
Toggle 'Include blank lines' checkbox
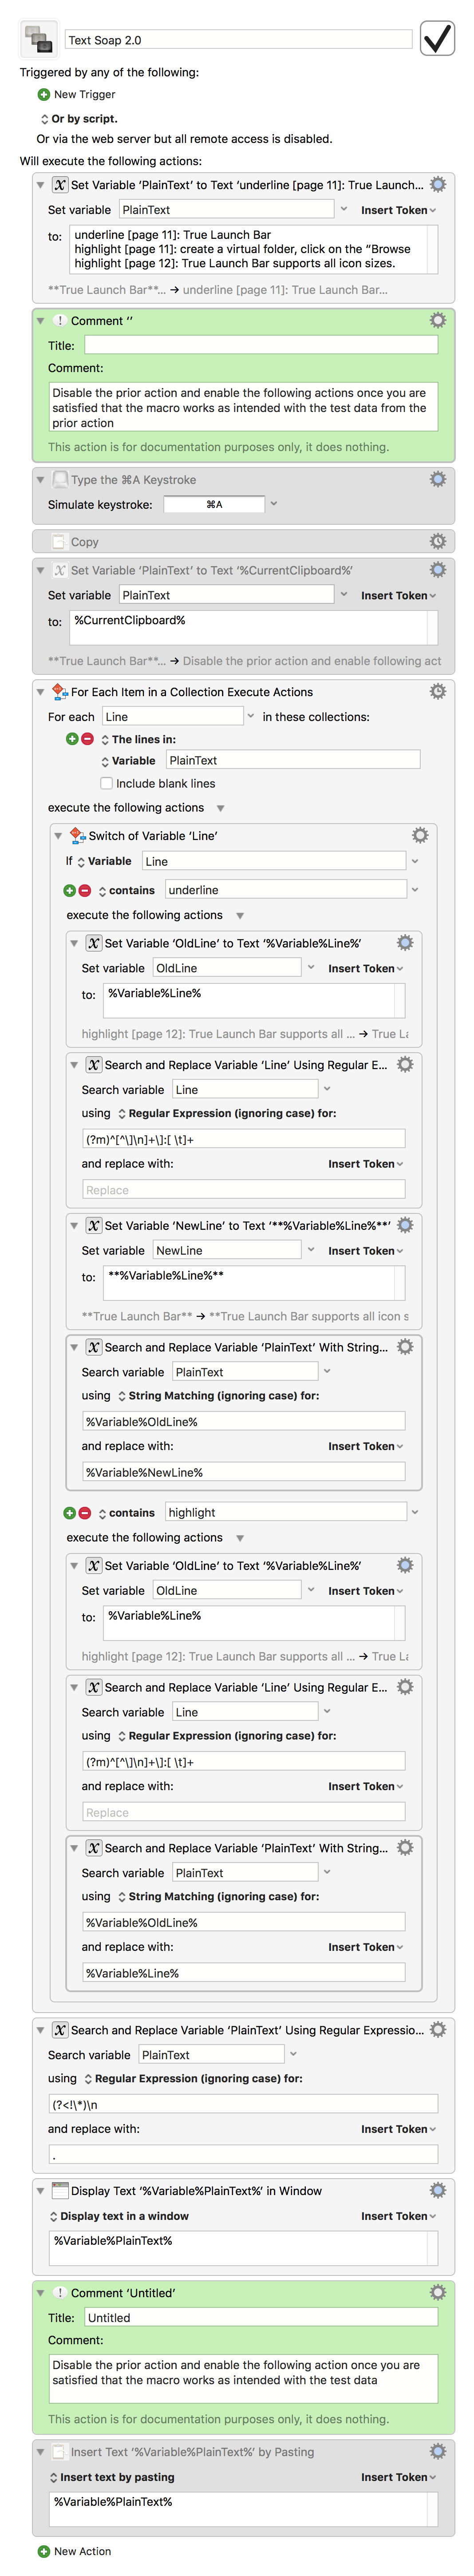point(106,783)
